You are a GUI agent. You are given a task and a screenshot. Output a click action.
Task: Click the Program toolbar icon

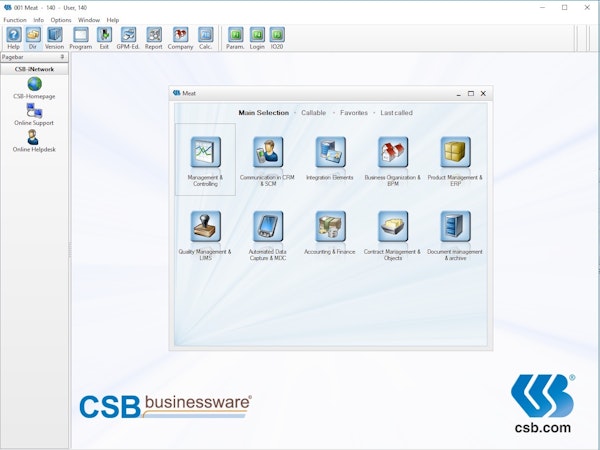point(81,38)
